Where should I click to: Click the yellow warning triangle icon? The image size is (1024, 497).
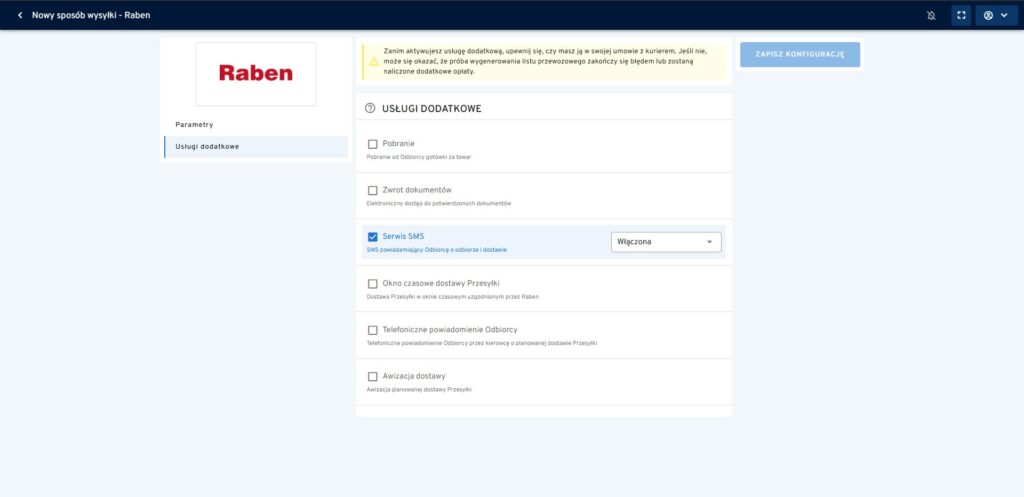coord(373,61)
